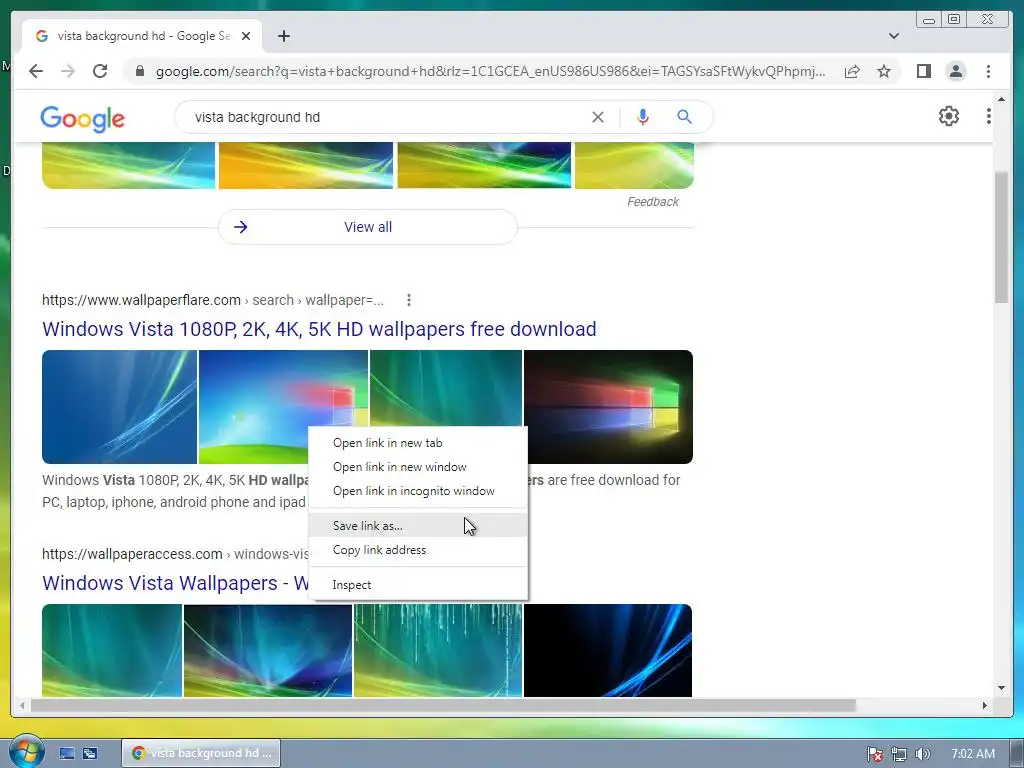Click the vertical scrollbar thumb
Screen dimensions: 1024x768
tap(1001, 236)
